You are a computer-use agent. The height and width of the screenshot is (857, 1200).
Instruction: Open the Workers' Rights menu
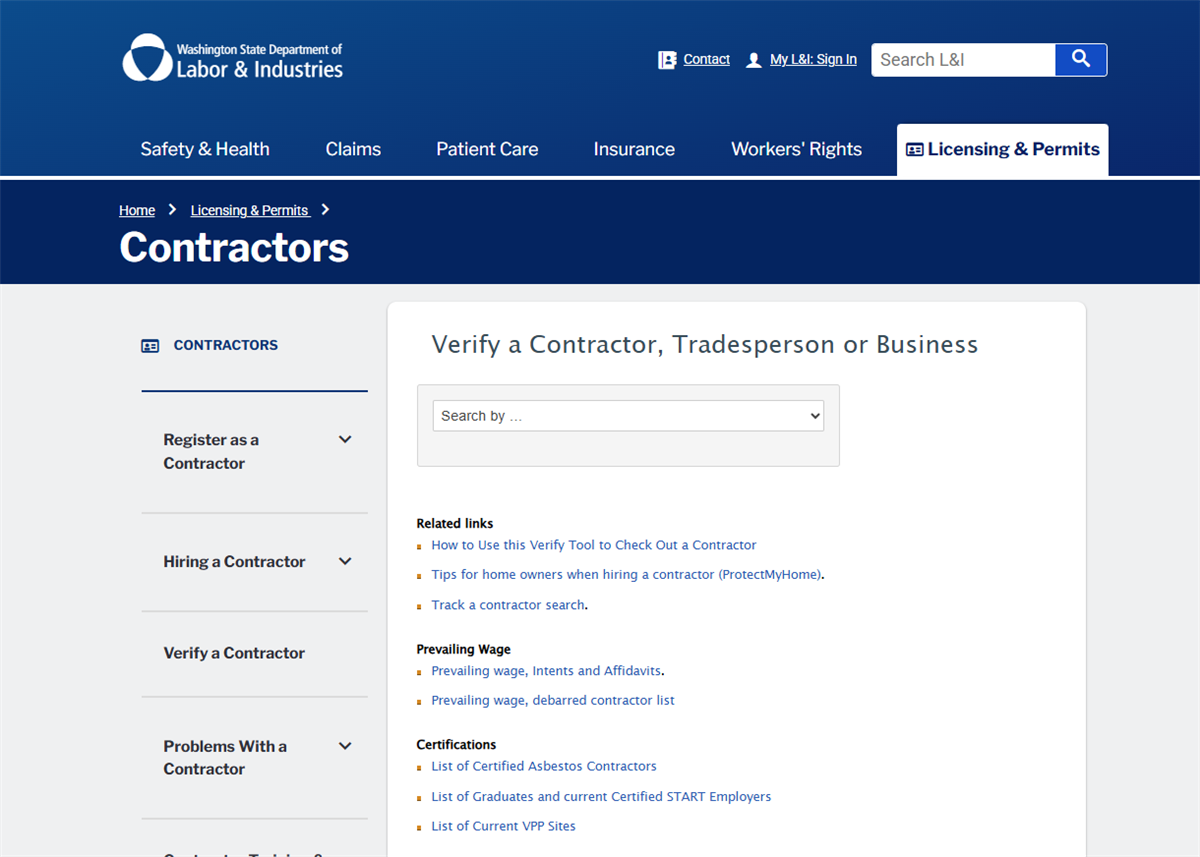pos(796,148)
